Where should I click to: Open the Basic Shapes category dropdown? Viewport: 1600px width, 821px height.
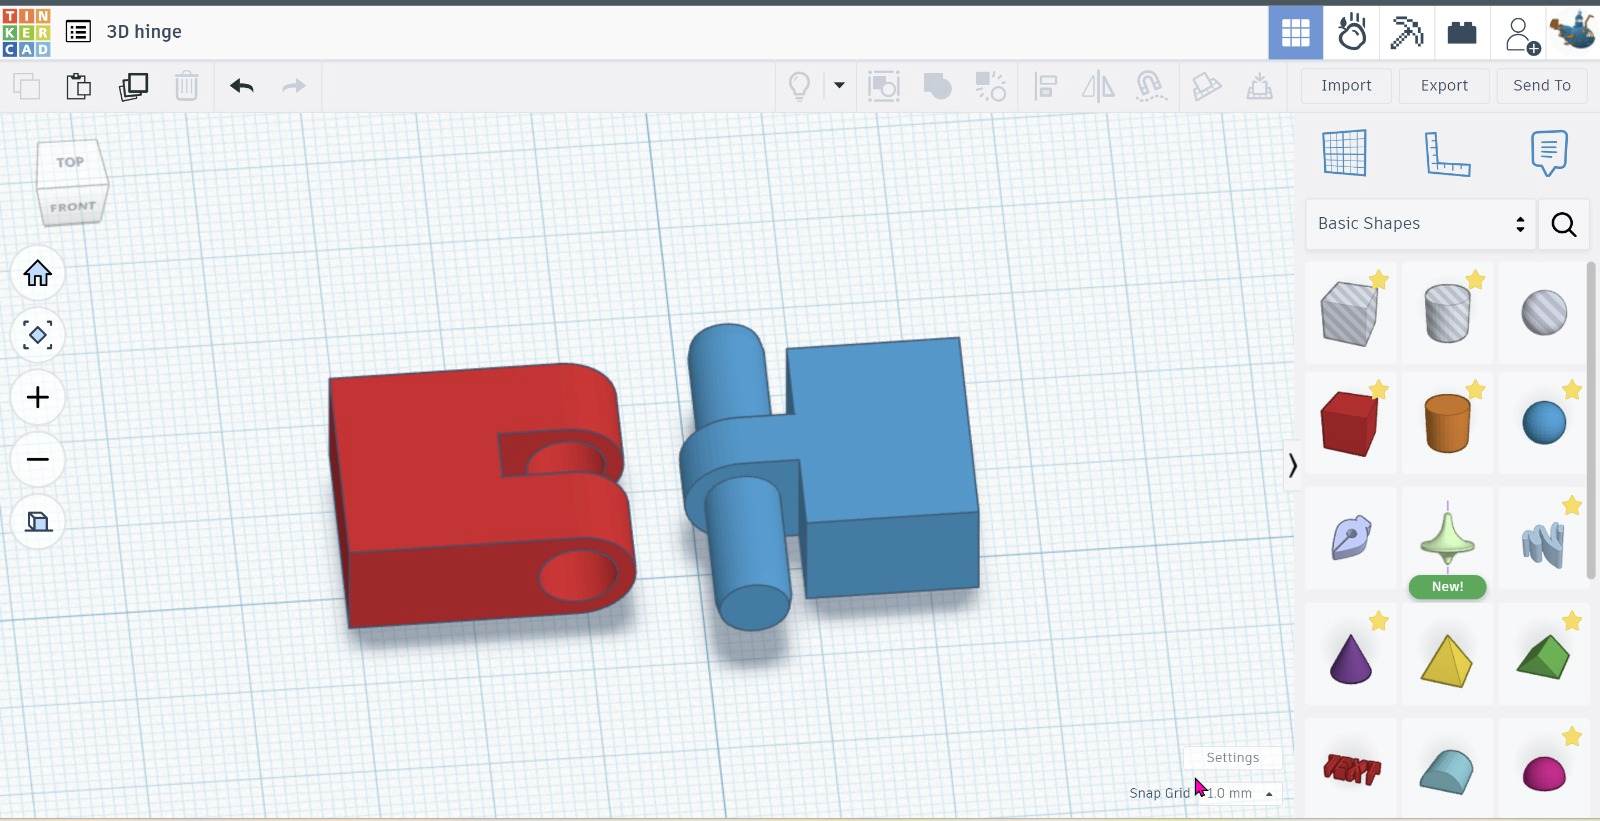[x=1421, y=224]
